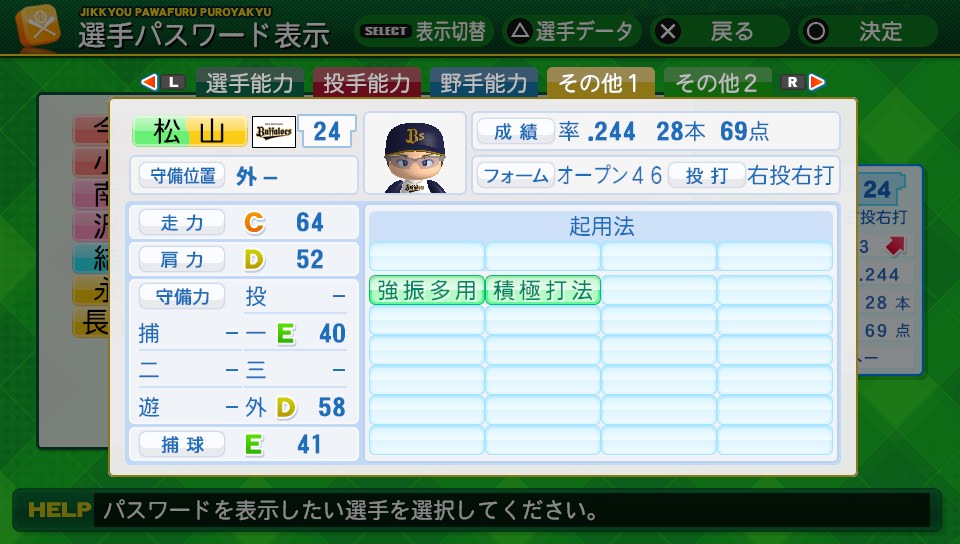960x544 pixels.
Task: Click the triangle 選手データ icon
Action: point(519,31)
